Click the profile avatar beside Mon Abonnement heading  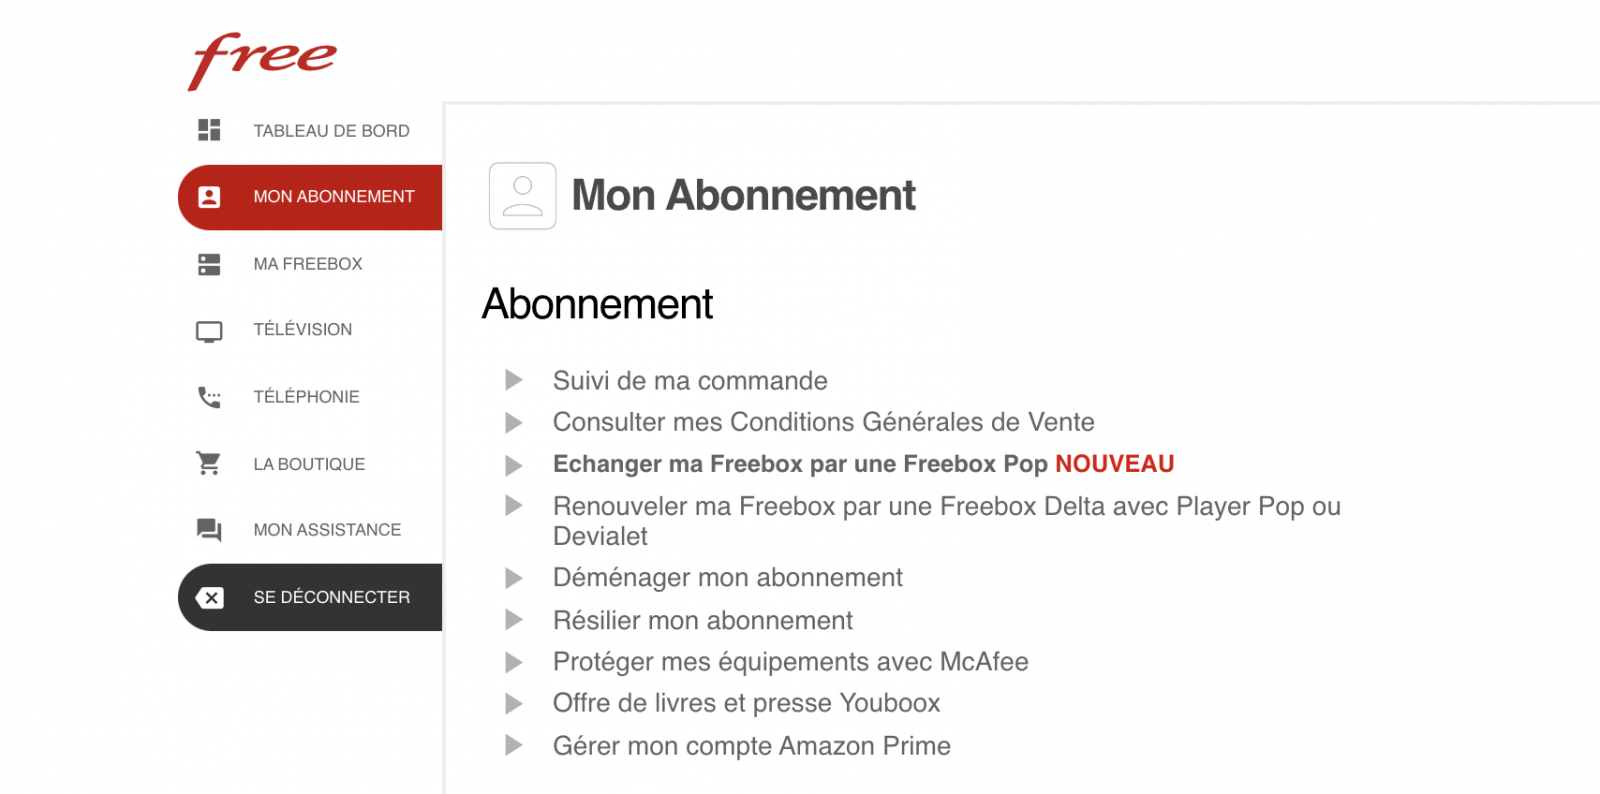click(x=522, y=196)
